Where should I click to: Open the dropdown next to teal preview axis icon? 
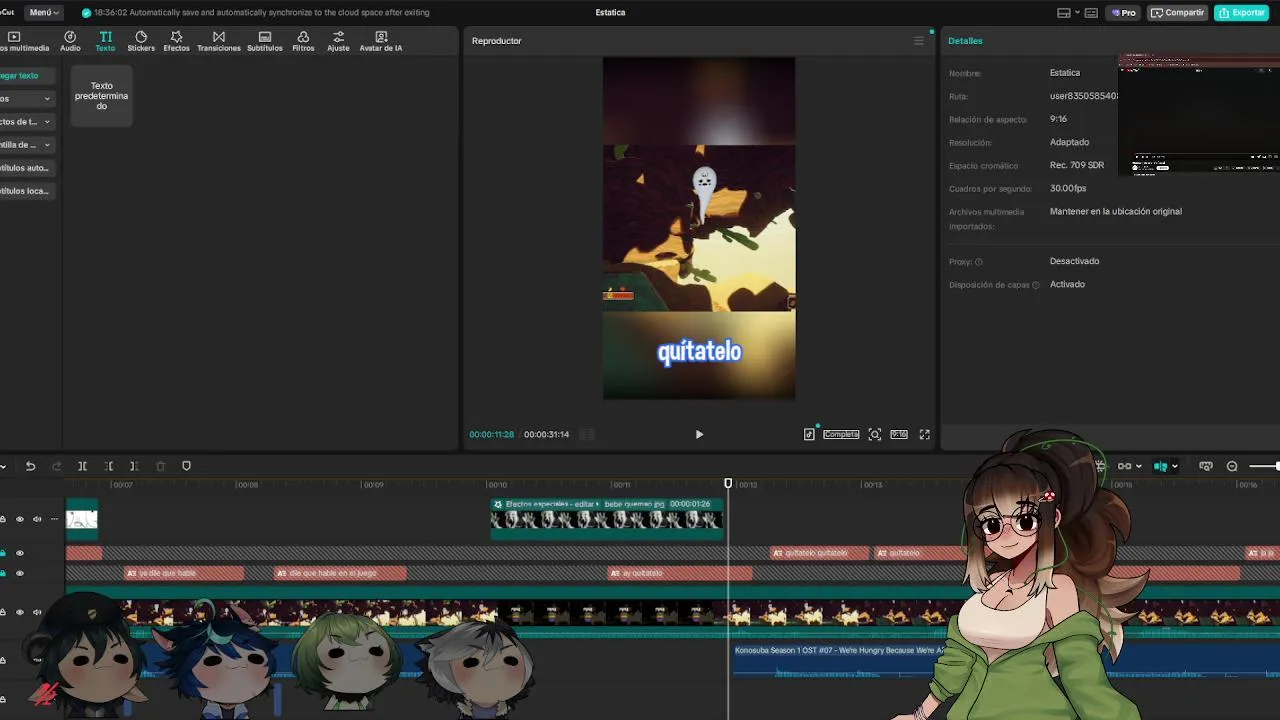click(1174, 466)
